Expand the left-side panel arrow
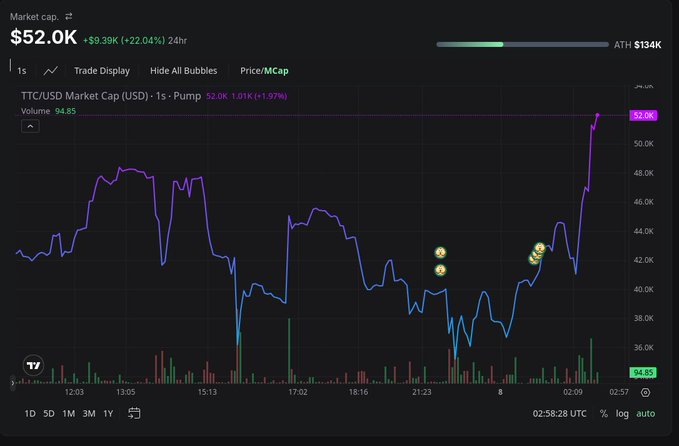The width and height of the screenshot is (679, 446). 13,383
